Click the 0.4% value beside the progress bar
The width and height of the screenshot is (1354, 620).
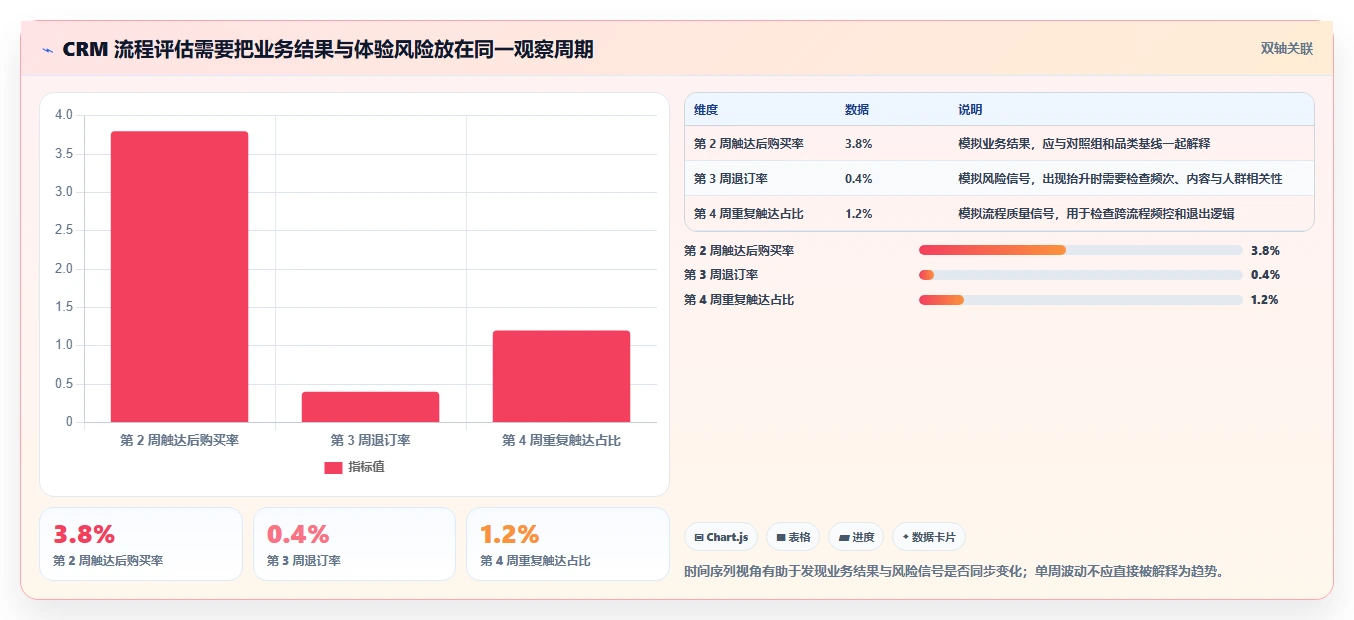1265,275
